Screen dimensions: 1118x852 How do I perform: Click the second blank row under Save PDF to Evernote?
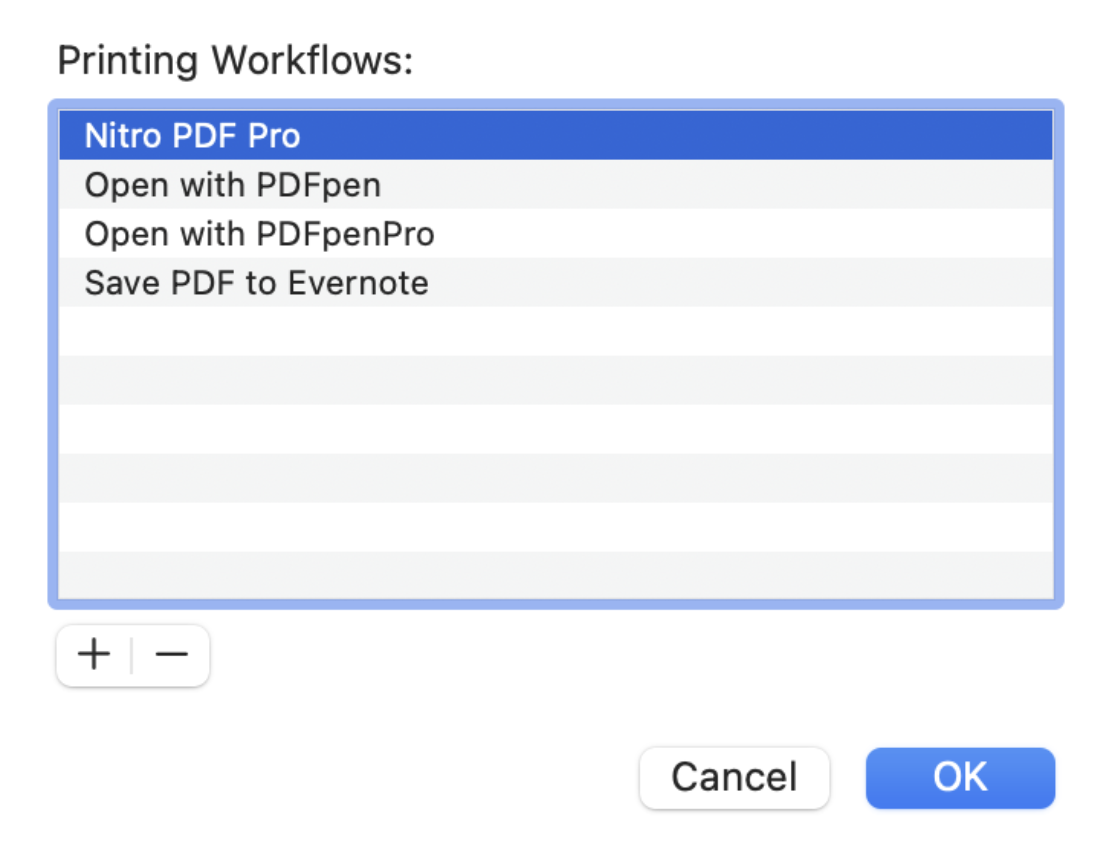pyautogui.click(x=555, y=380)
